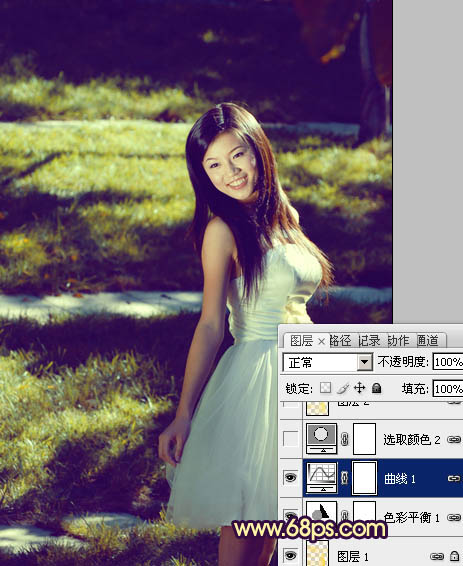
Task: Switch to the 路径 tab
Action: pyautogui.click(x=340, y=340)
